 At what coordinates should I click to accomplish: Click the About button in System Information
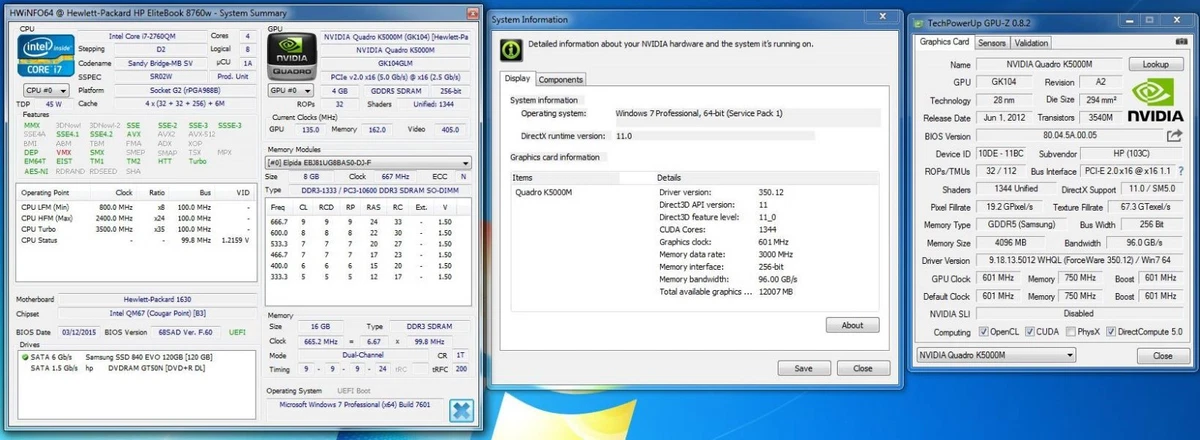[x=852, y=325]
